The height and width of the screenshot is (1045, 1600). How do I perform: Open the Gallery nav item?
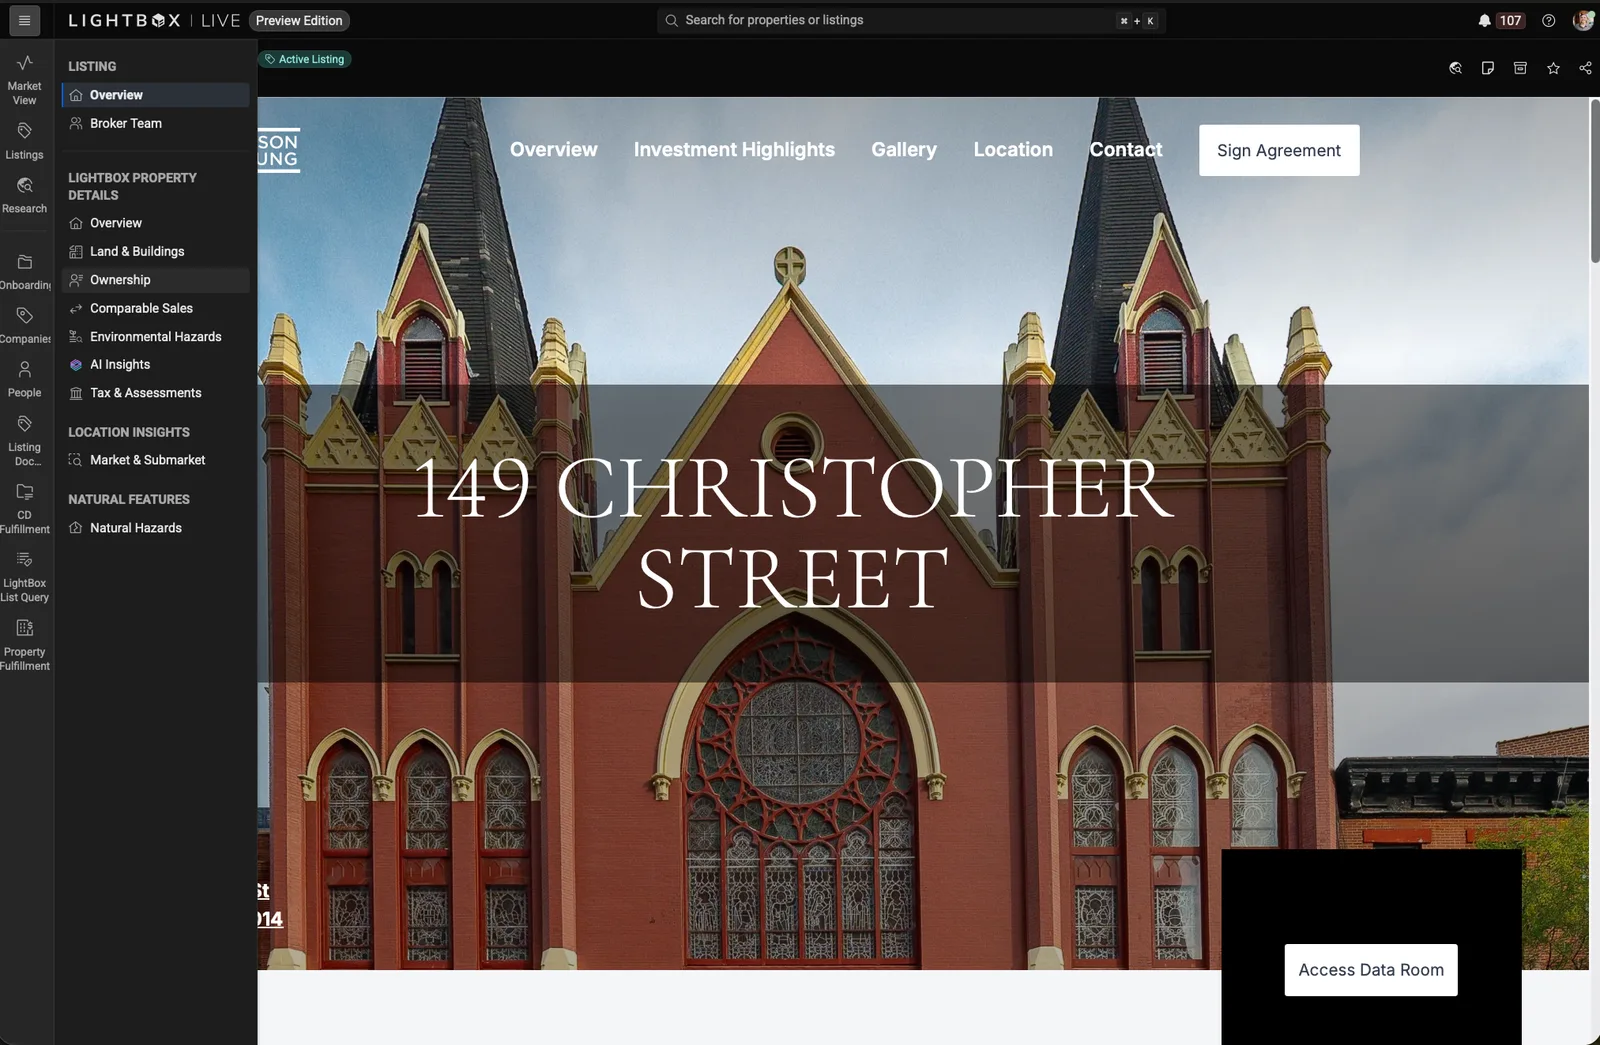[904, 149]
